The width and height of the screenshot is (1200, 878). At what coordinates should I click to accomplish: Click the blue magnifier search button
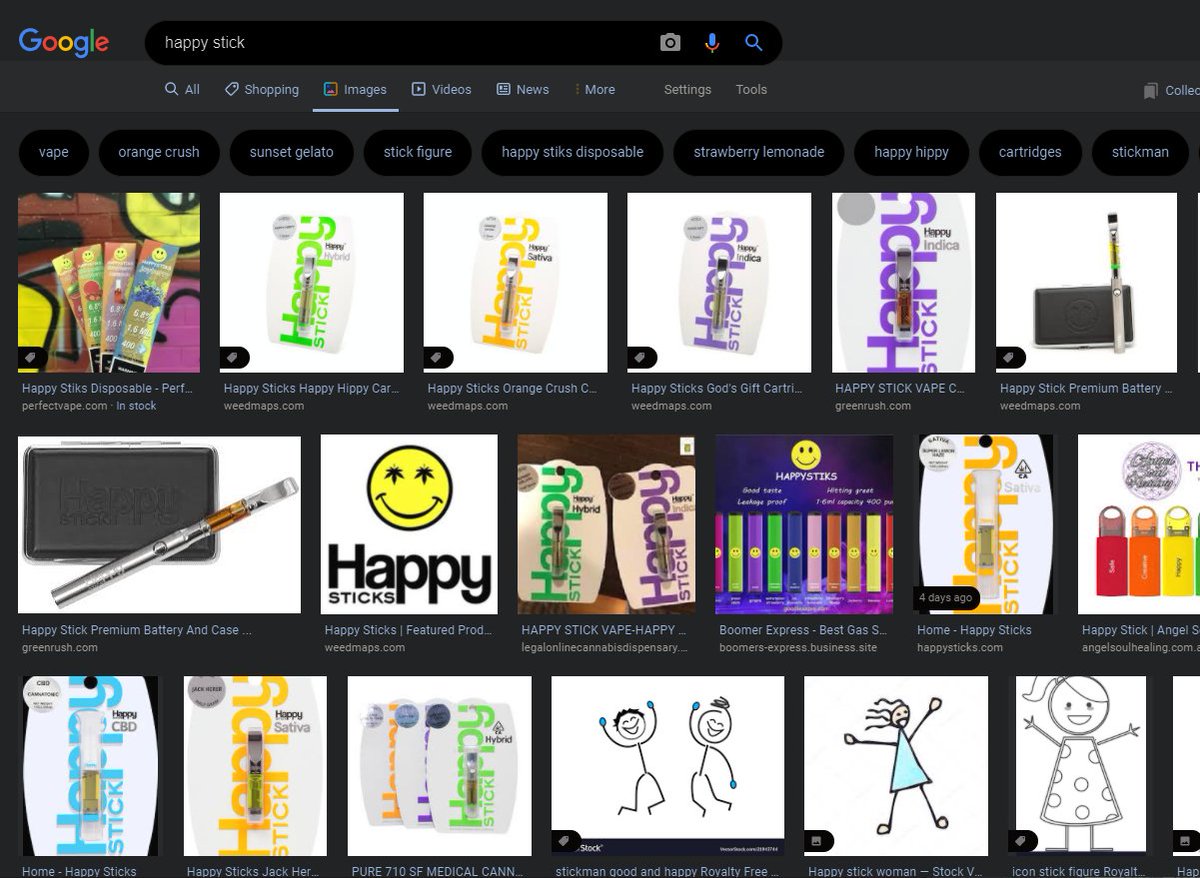click(x=754, y=43)
